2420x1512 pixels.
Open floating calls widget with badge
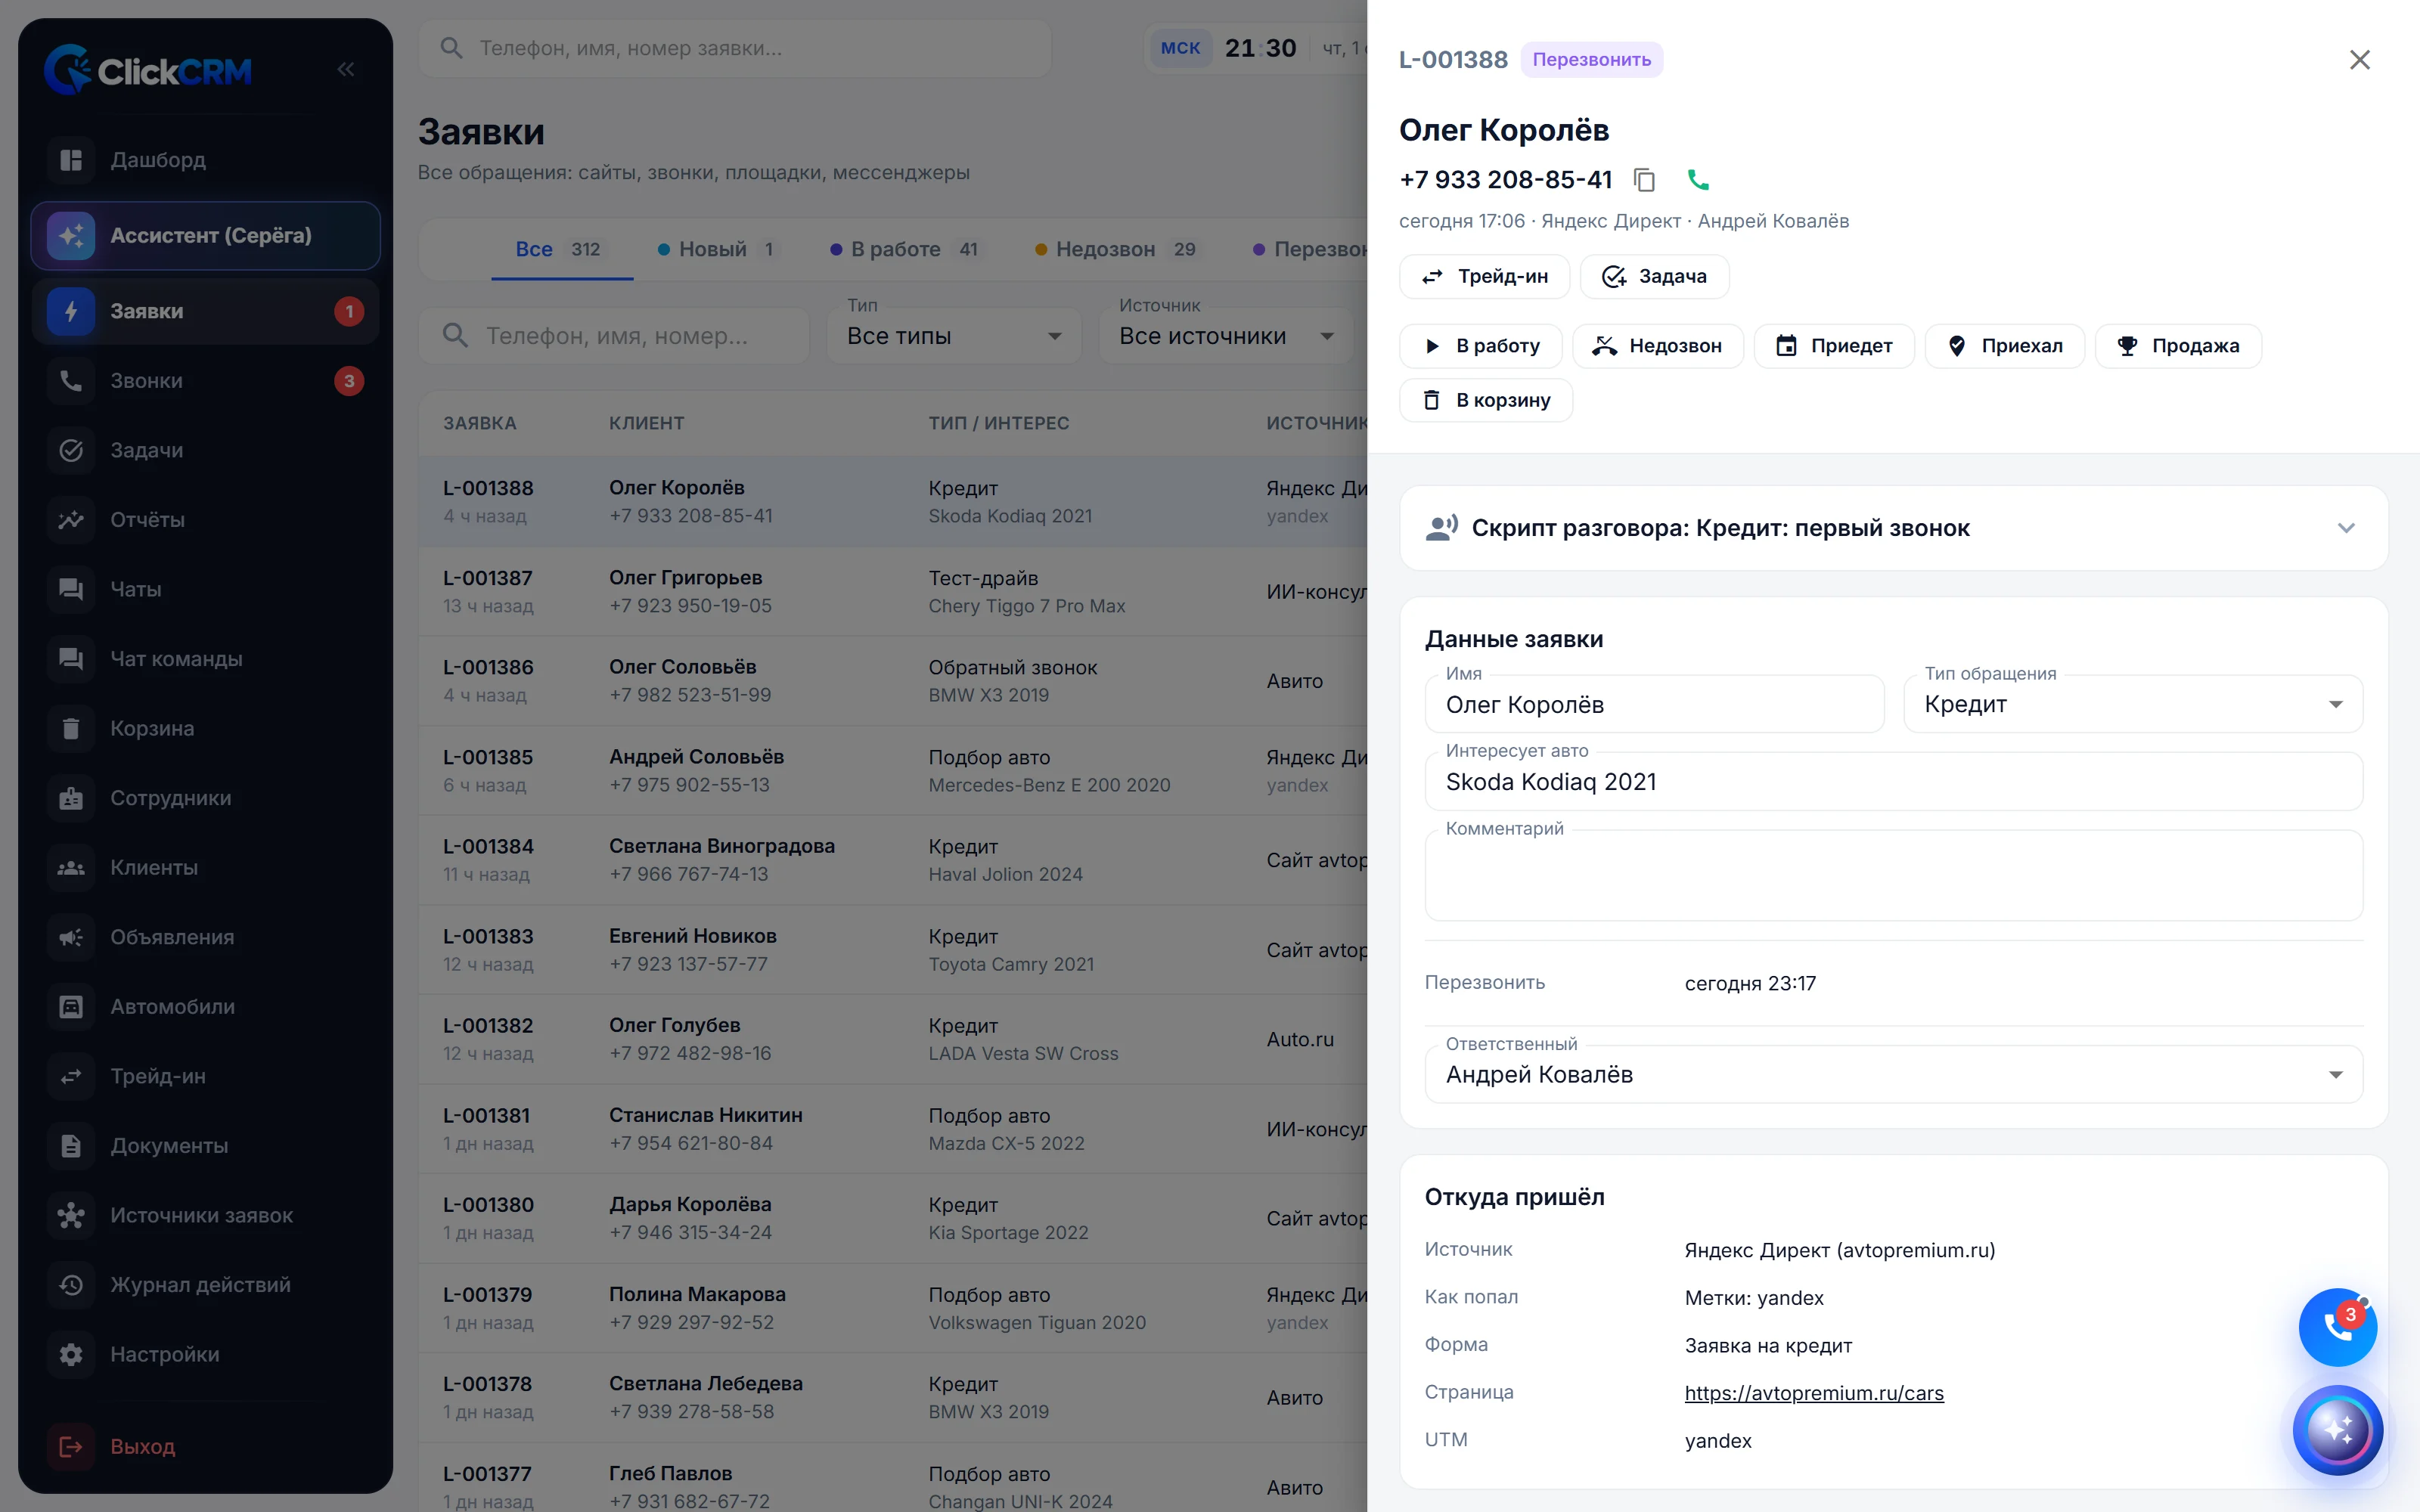click(2337, 1327)
